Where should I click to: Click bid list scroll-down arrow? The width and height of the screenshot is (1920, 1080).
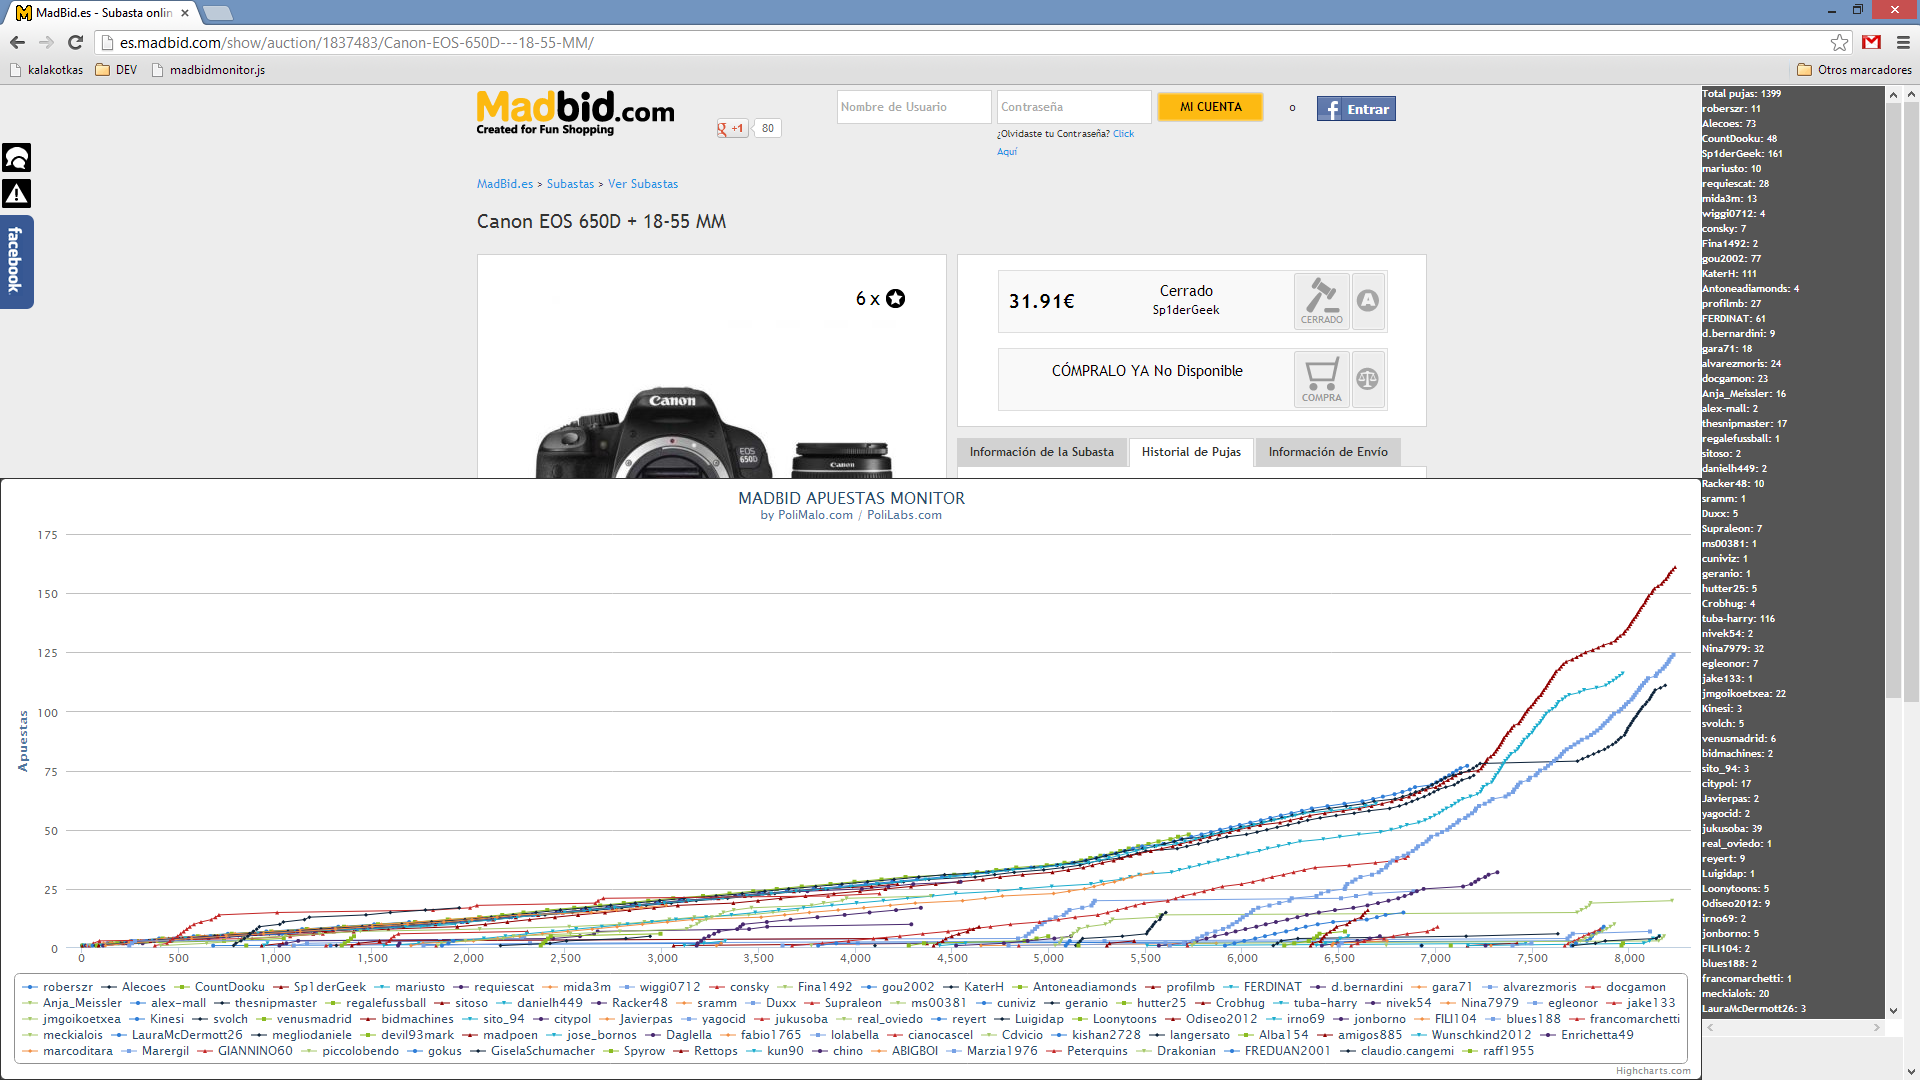tap(1893, 1011)
